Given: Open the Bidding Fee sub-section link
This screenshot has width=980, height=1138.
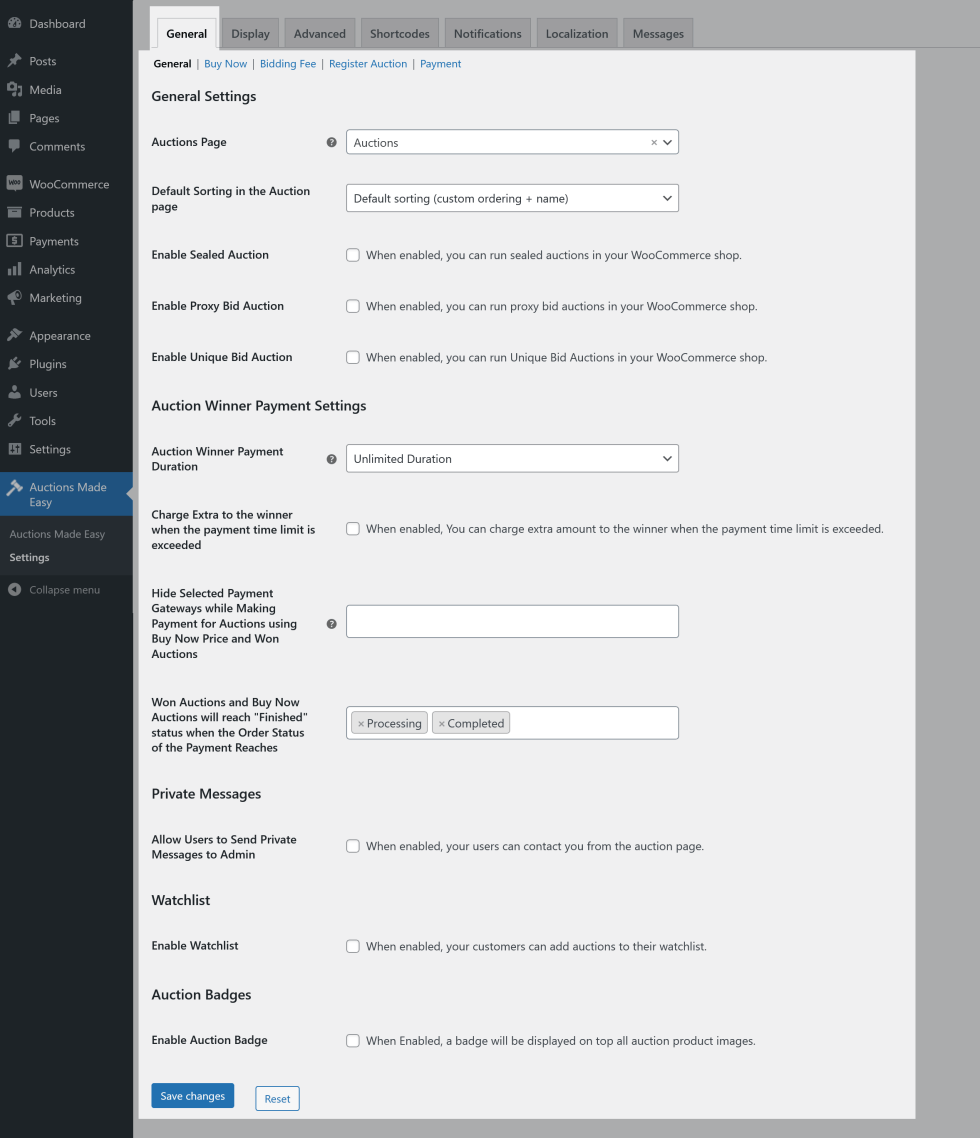Looking at the screenshot, I should [x=288, y=64].
